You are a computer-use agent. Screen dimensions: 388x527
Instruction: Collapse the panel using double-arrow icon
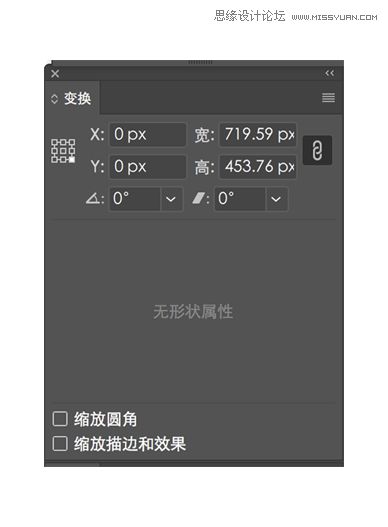pyautogui.click(x=329, y=73)
